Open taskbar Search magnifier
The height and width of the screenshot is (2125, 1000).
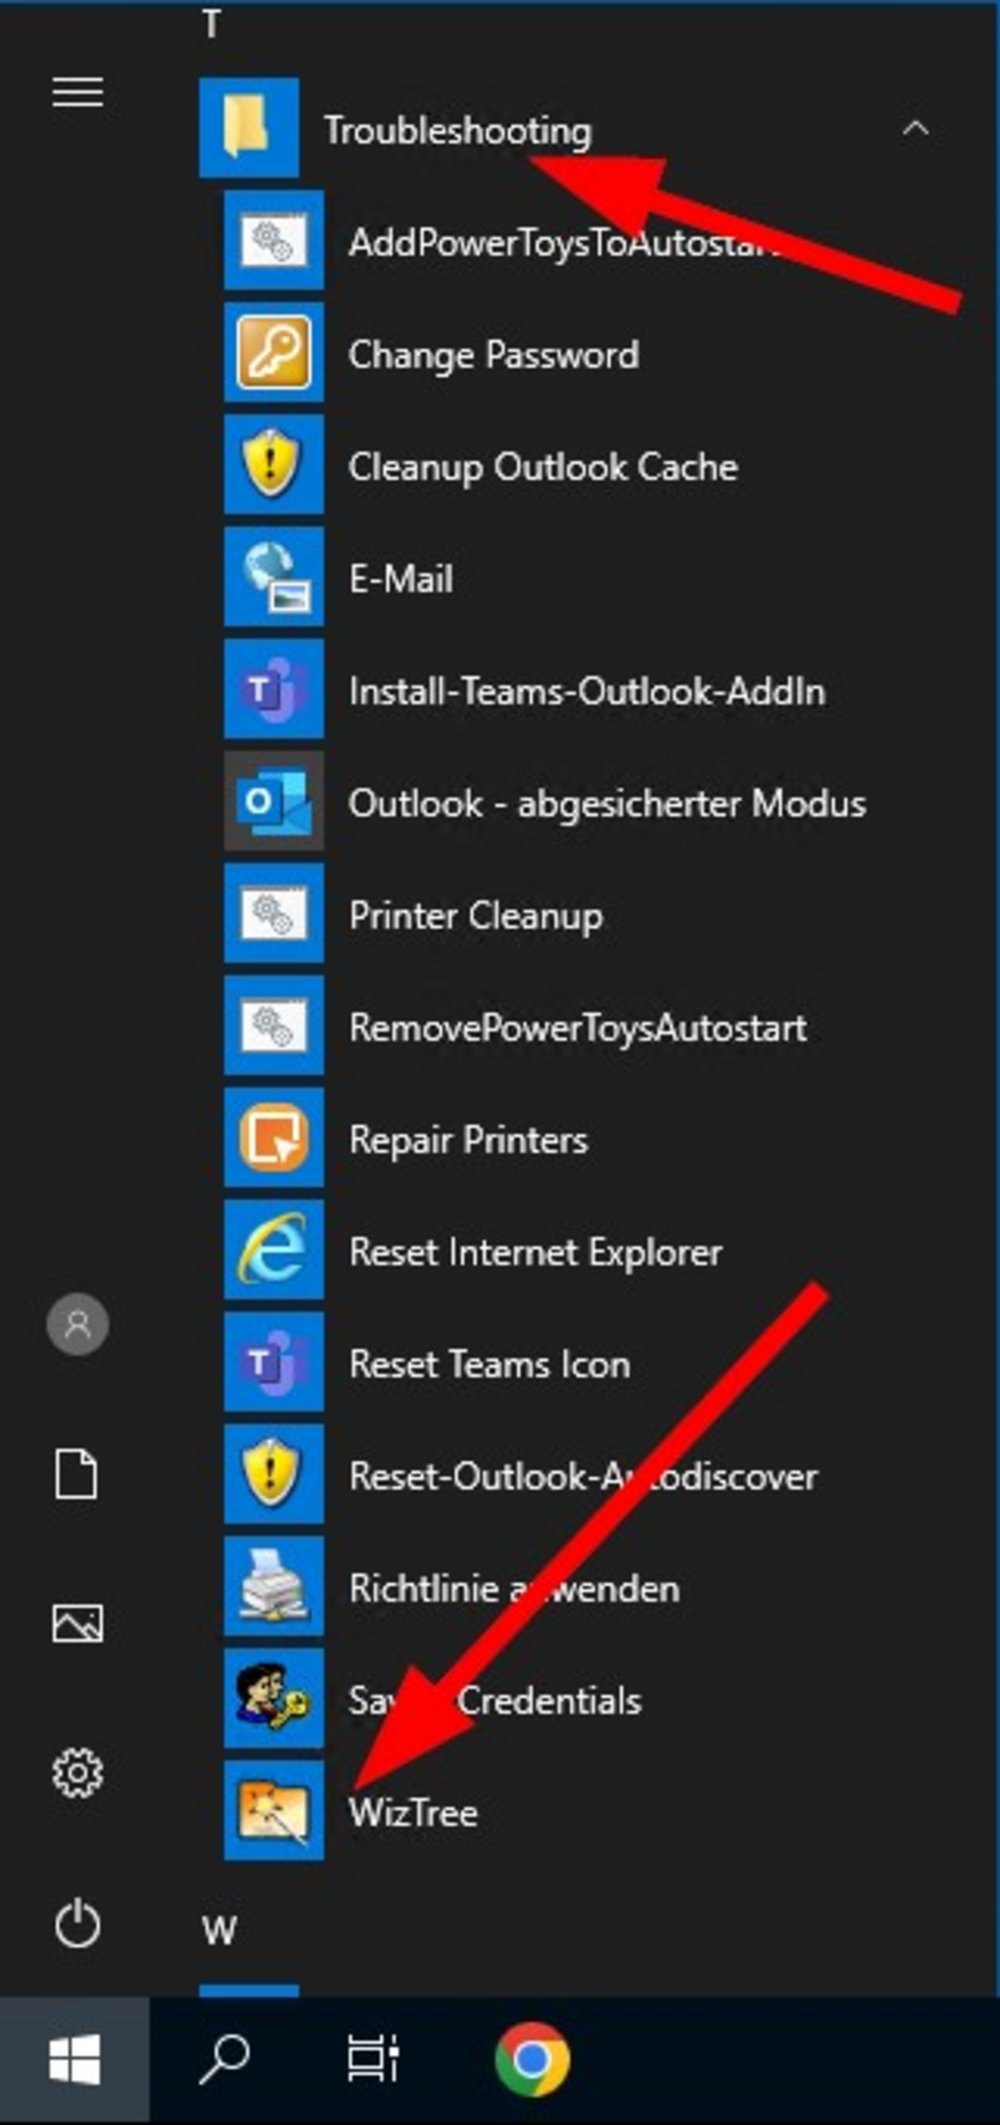(x=224, y=2060)
